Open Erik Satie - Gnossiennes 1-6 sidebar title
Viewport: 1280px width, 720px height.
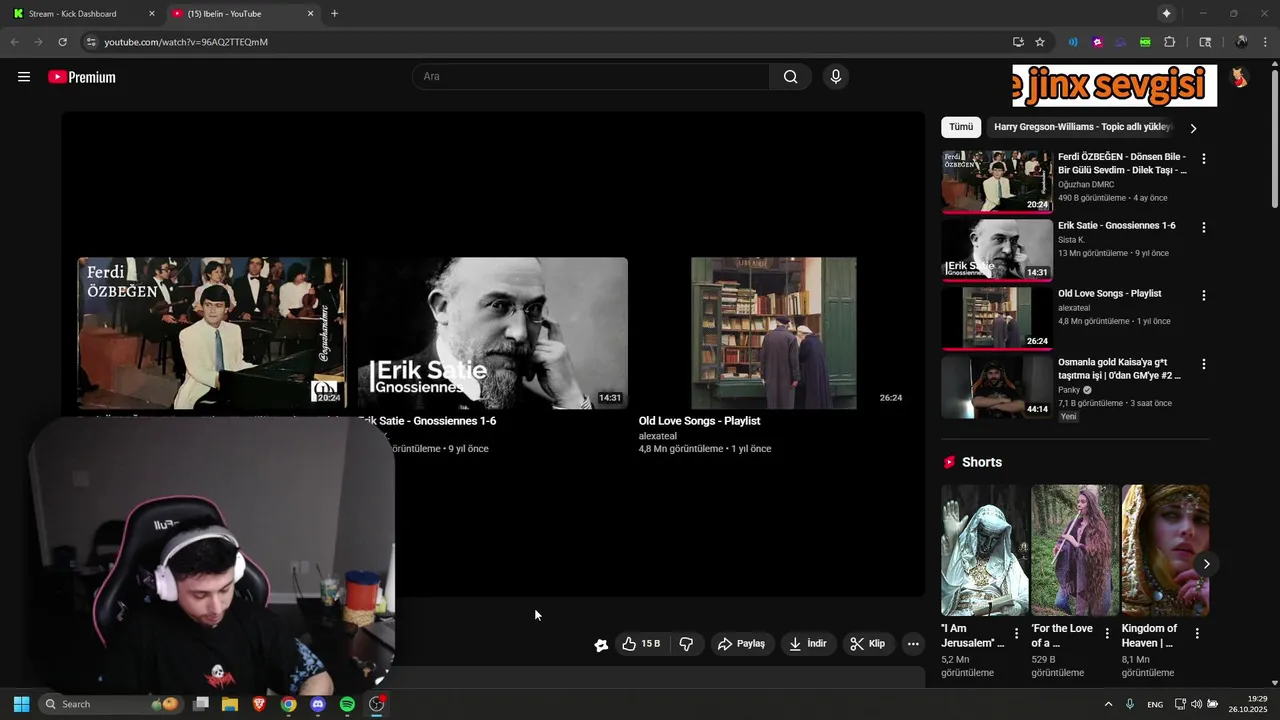1117,225
